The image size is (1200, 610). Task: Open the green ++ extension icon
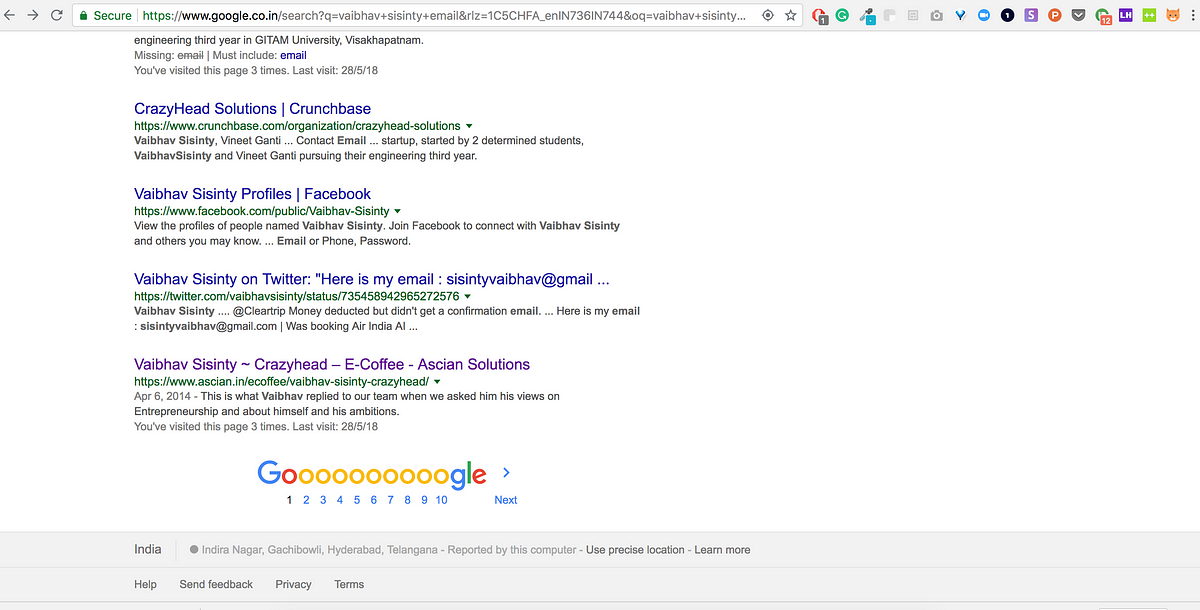pos(1150,15)
